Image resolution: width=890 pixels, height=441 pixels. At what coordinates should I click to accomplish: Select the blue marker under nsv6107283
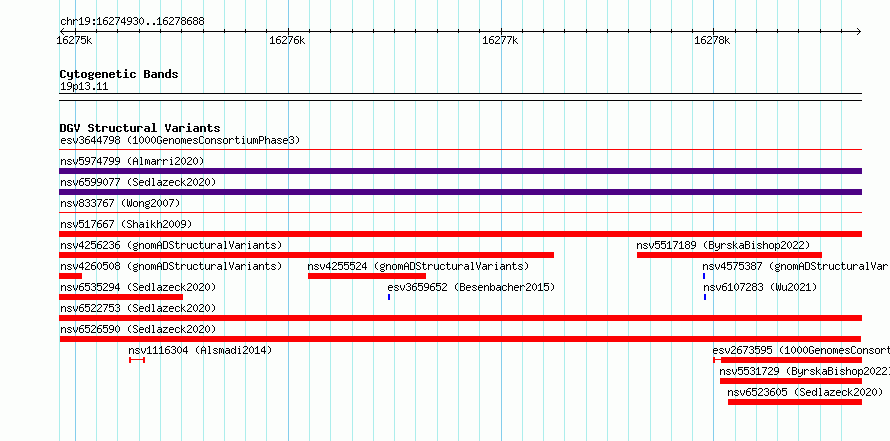pyautogui.click(x=705, y=297)
